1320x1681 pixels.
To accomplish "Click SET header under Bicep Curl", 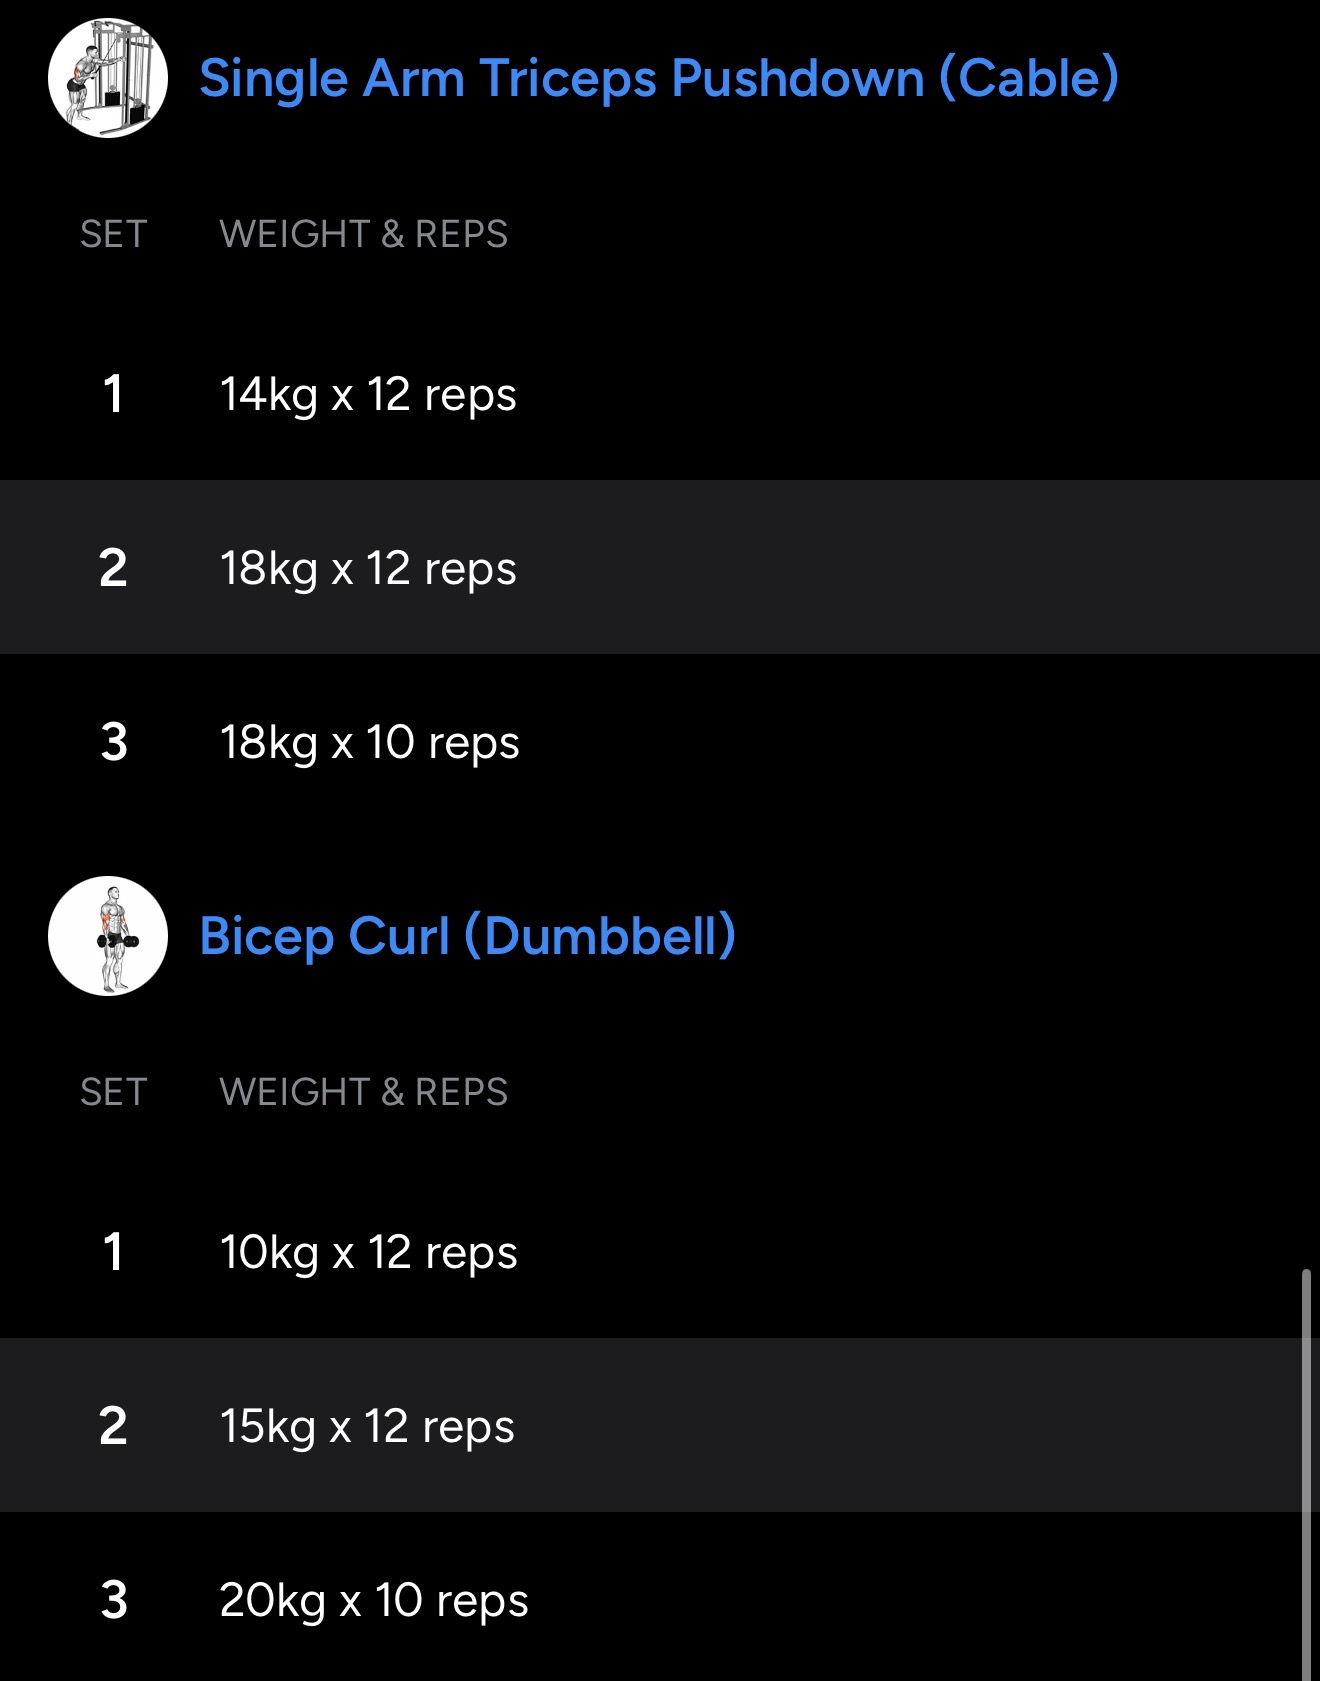I will click(114, 1092).
